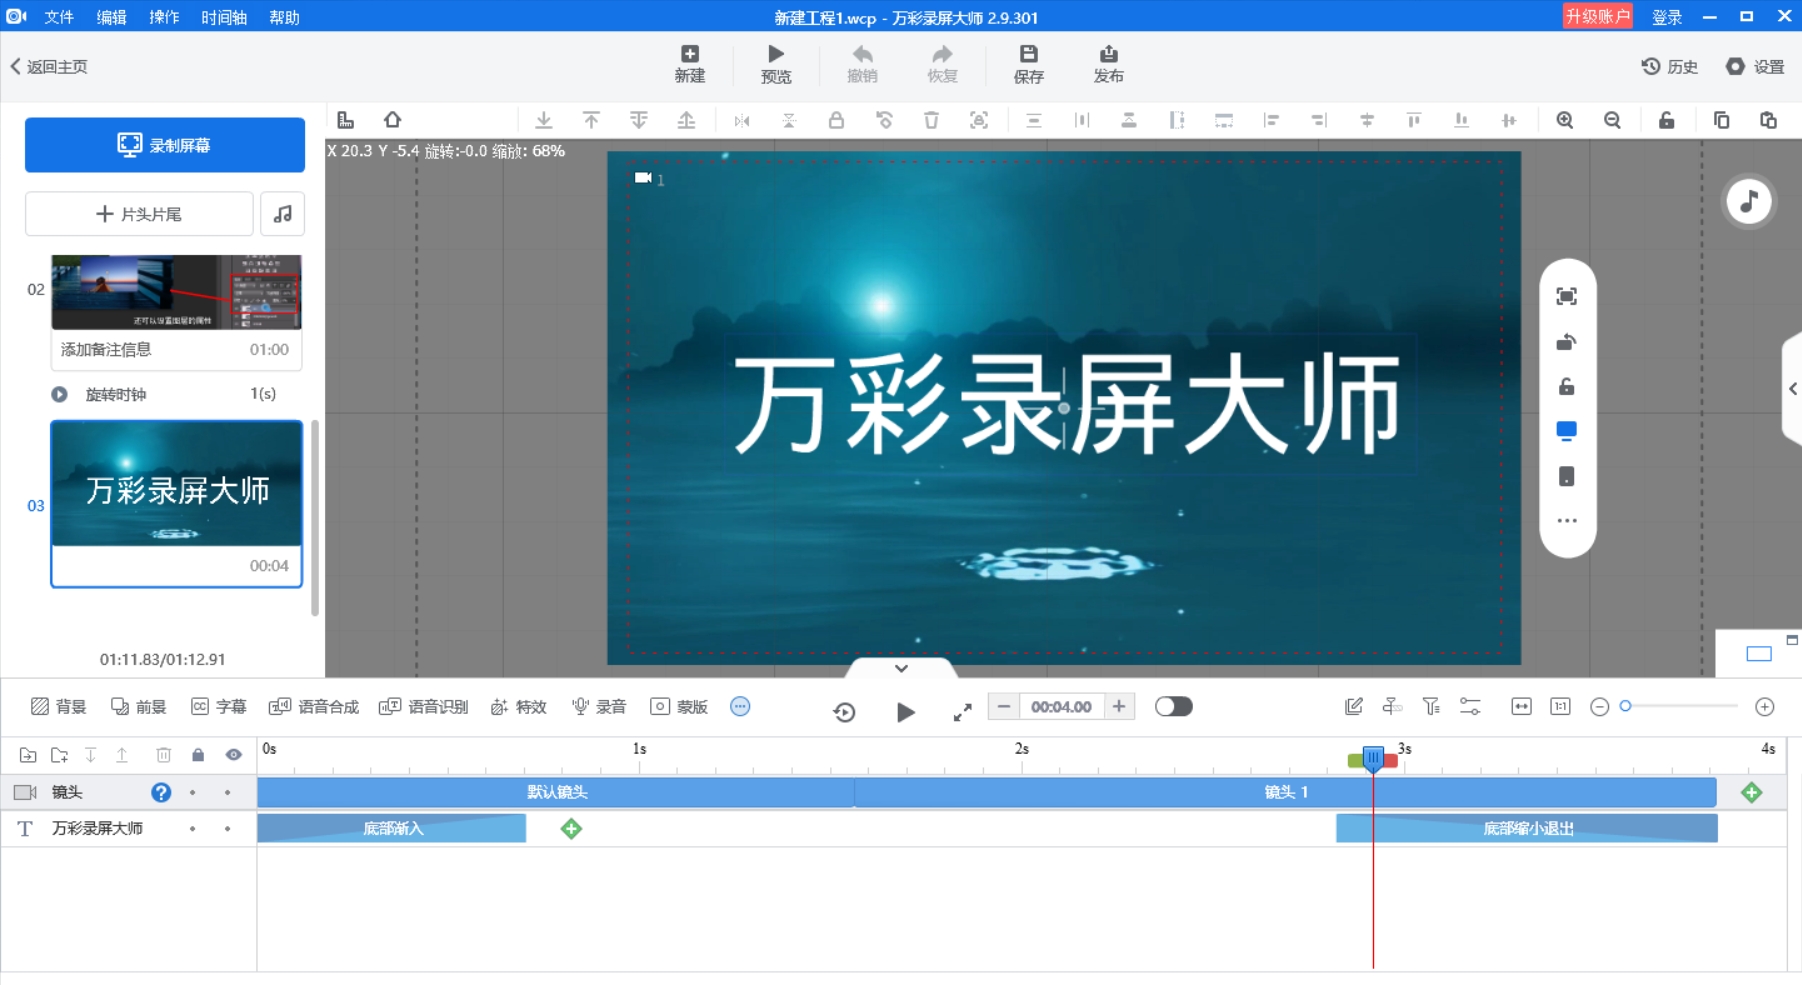
Task: Select scene 02 thumbnail
Action: (176, 292)
